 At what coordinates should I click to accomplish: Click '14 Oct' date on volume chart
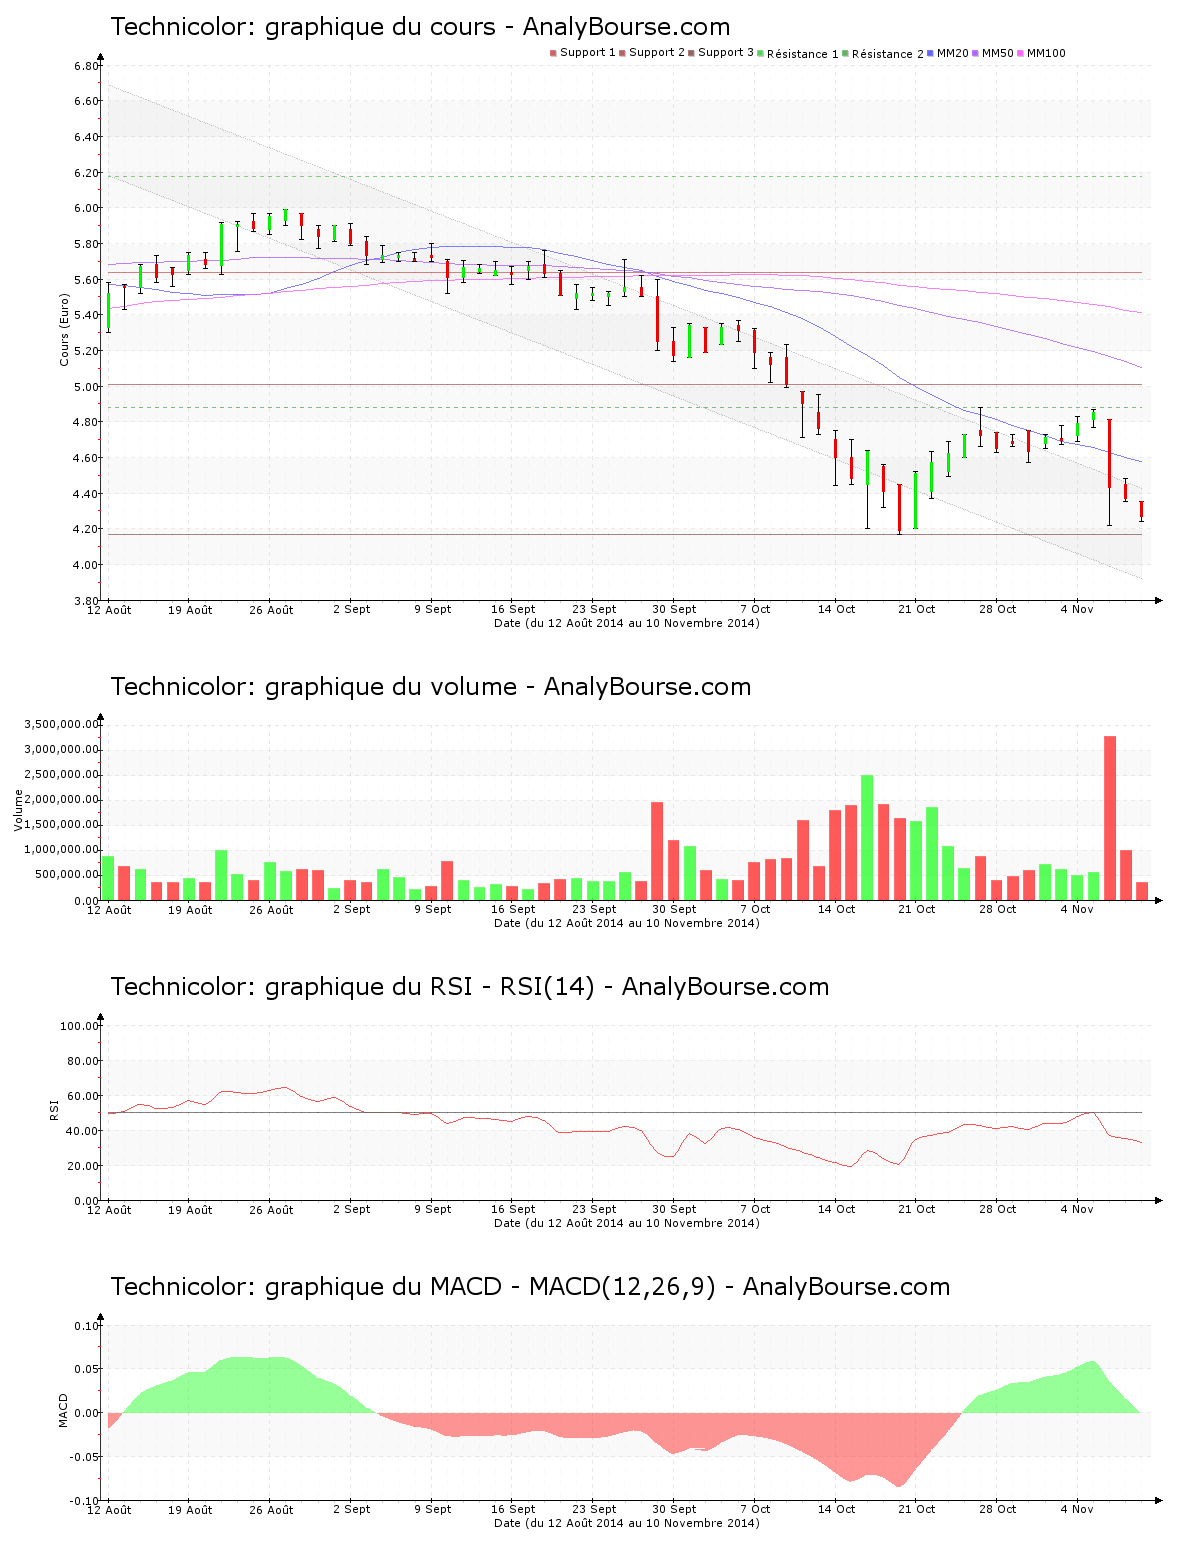(836, 909)
